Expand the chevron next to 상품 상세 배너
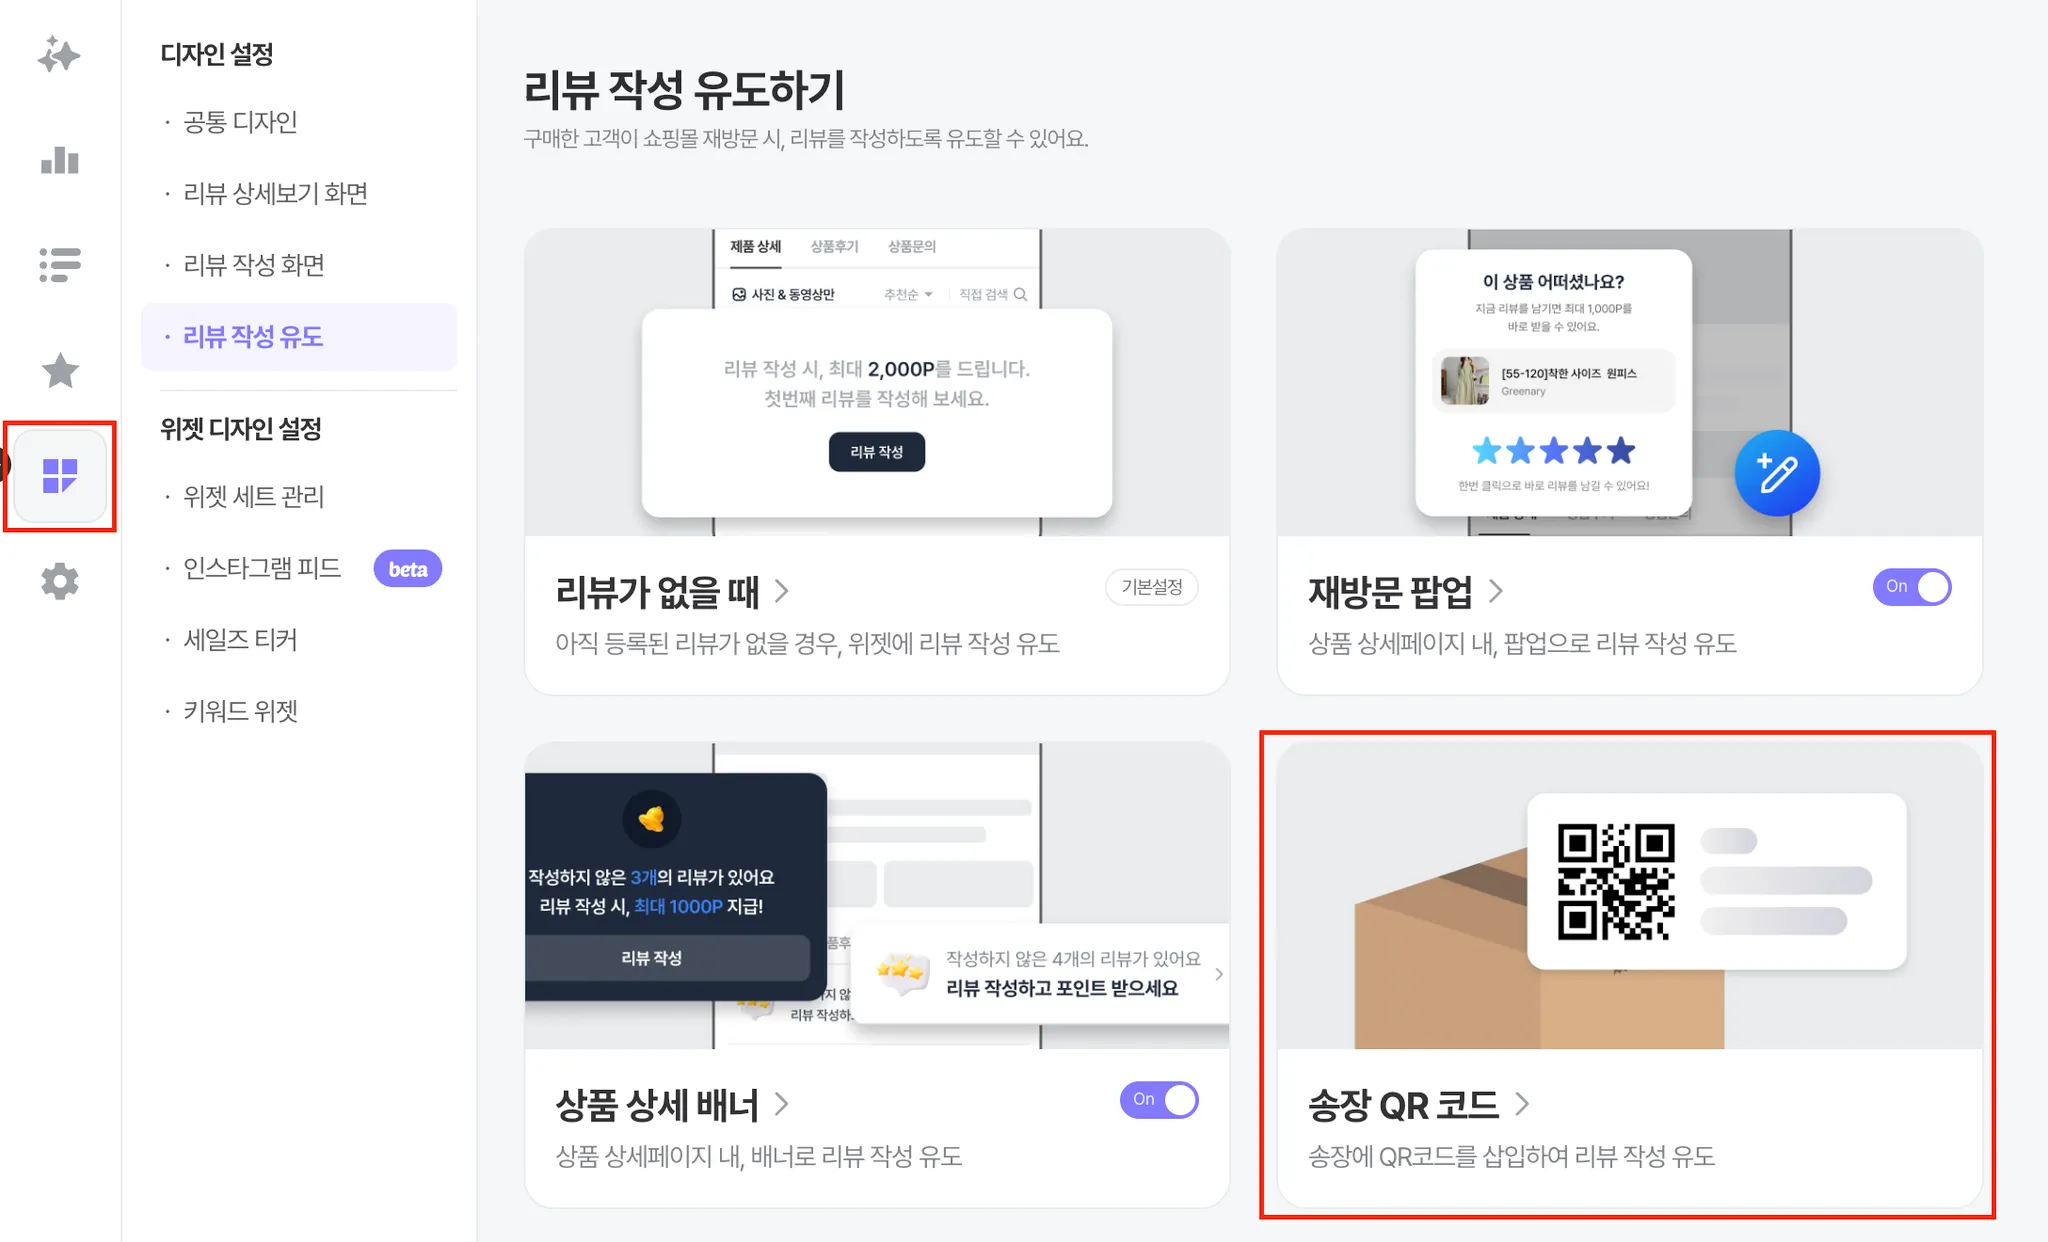The image size is (2048, 1242). click(782, 1104)
